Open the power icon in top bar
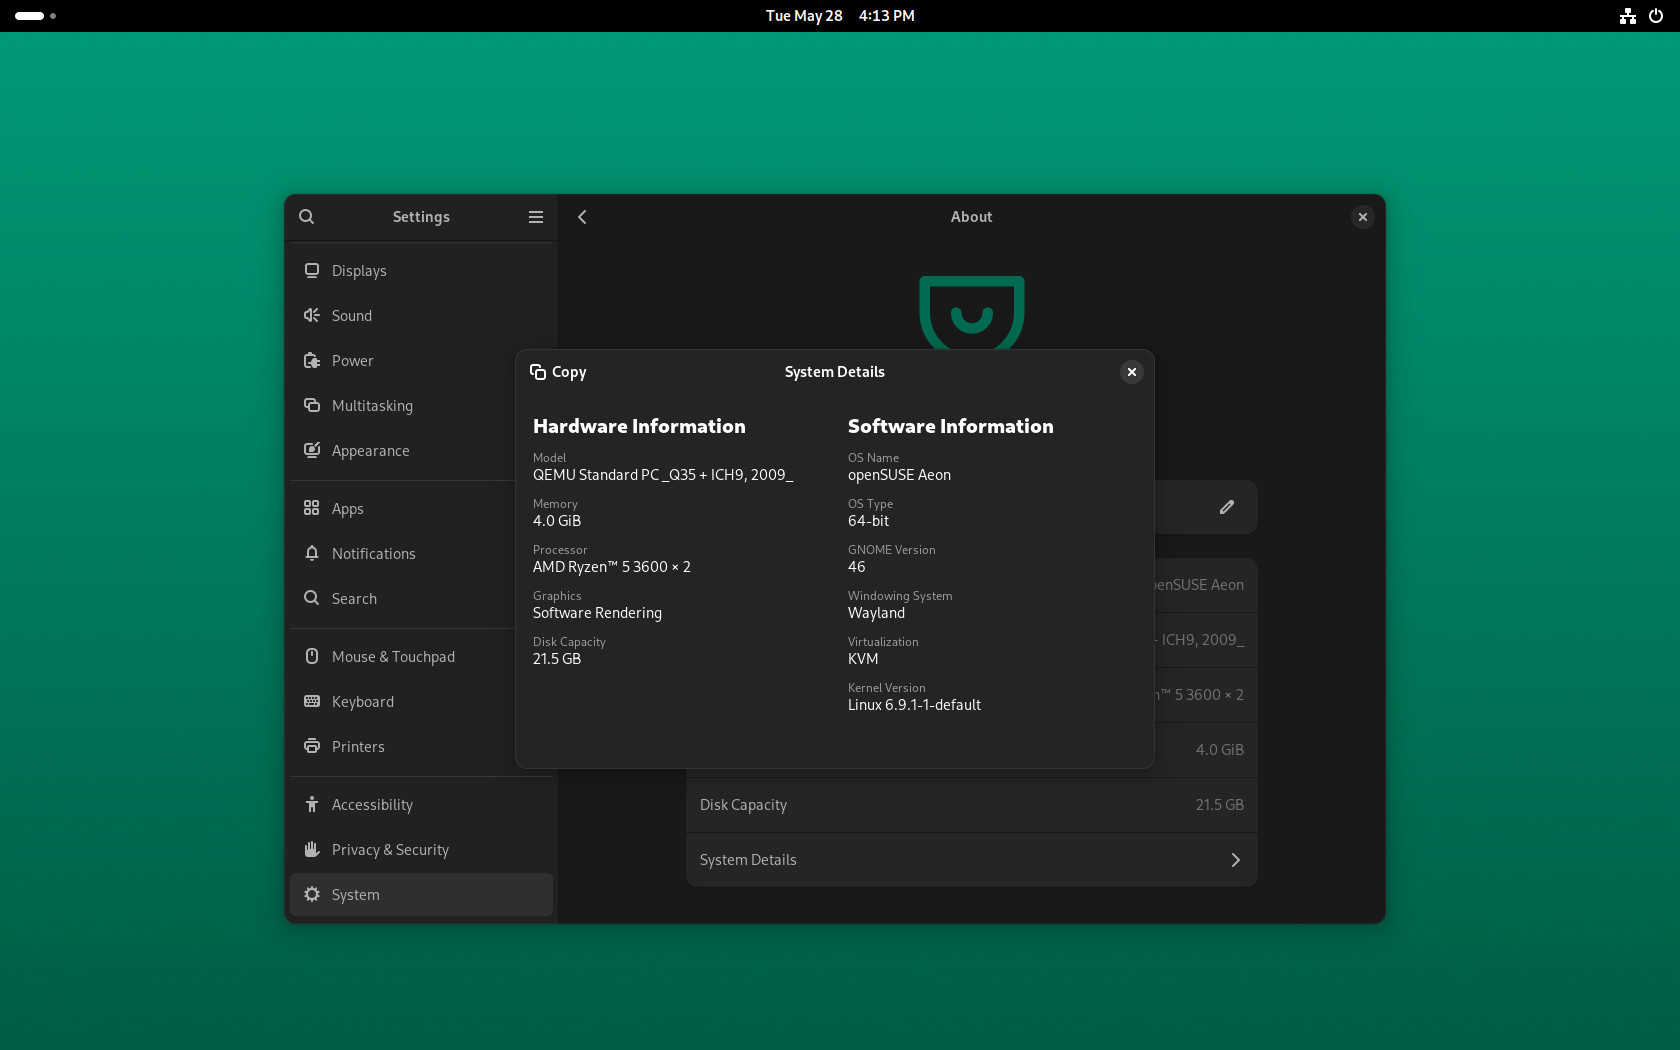The height and width of the screenshot is (1050, 1680). point(1656,16)
